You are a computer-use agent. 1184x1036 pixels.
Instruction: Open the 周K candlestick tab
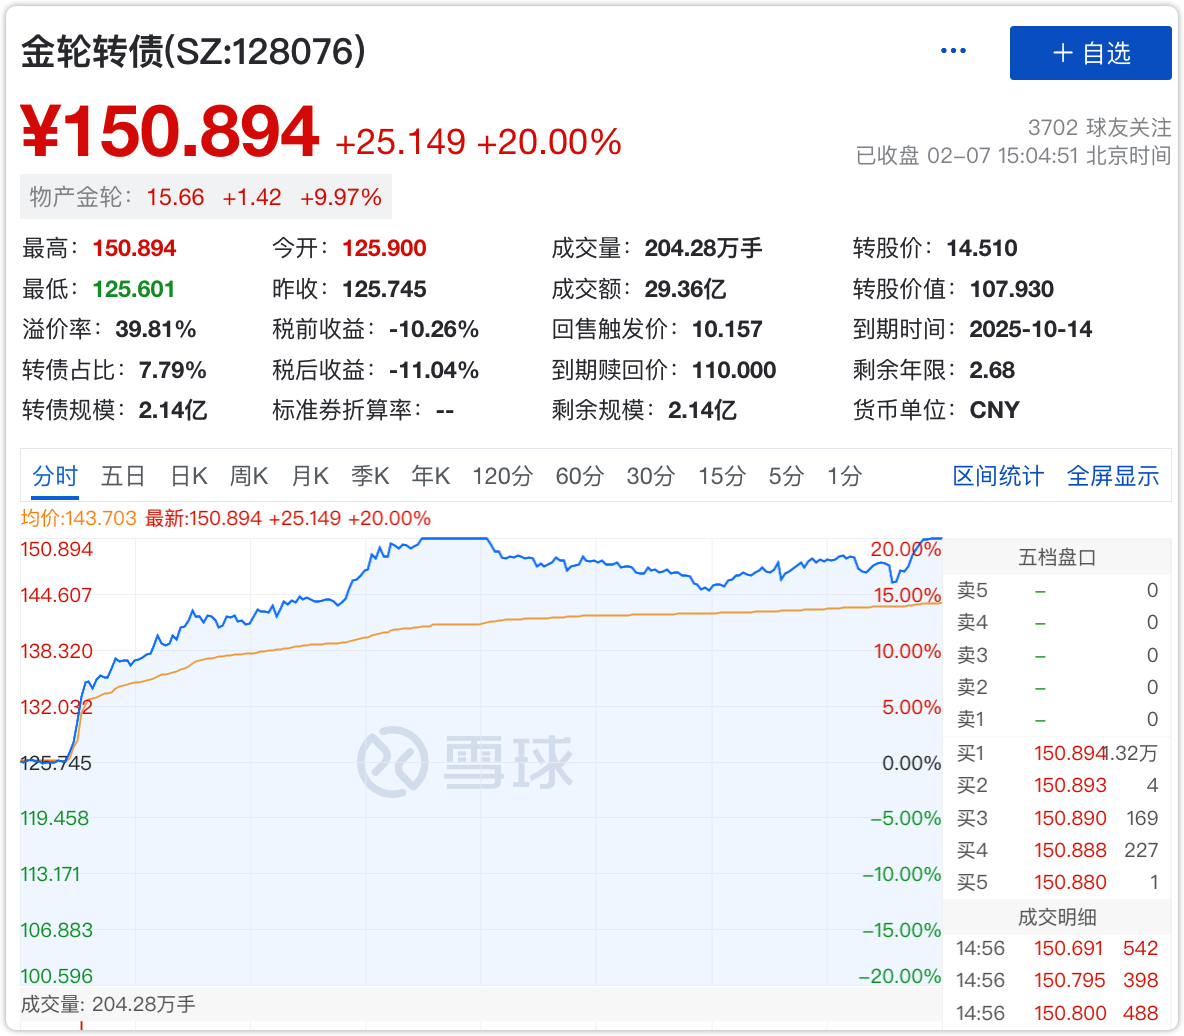[249, 477]
